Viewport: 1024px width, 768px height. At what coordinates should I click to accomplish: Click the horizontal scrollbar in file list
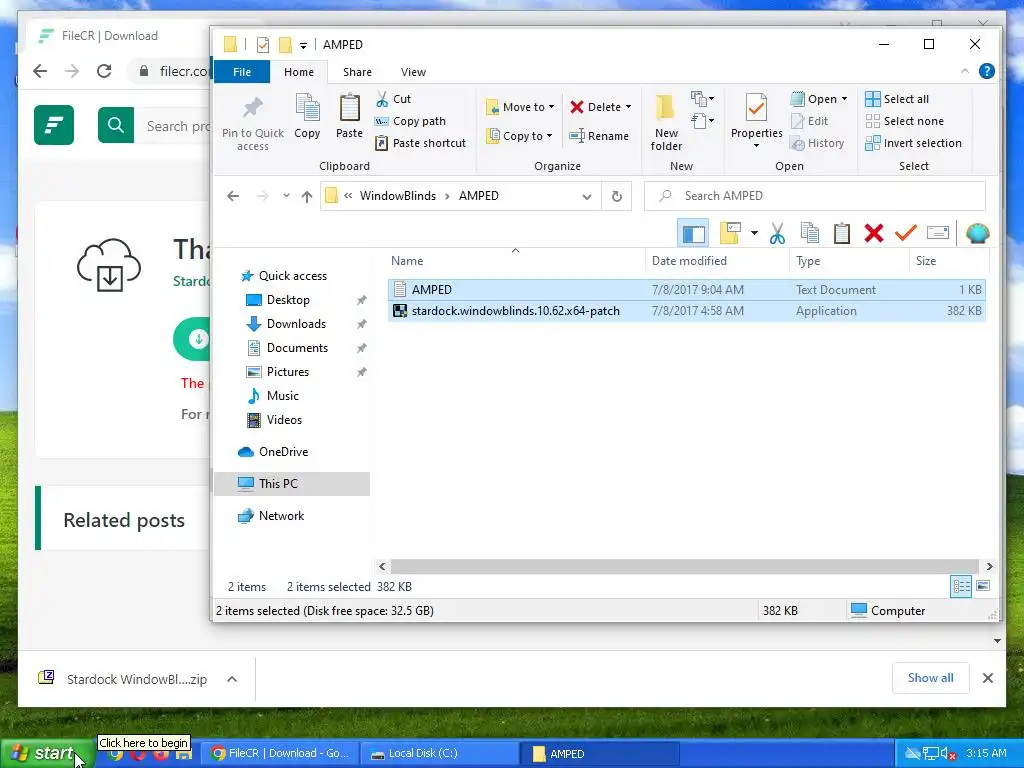tap(684, 566)
